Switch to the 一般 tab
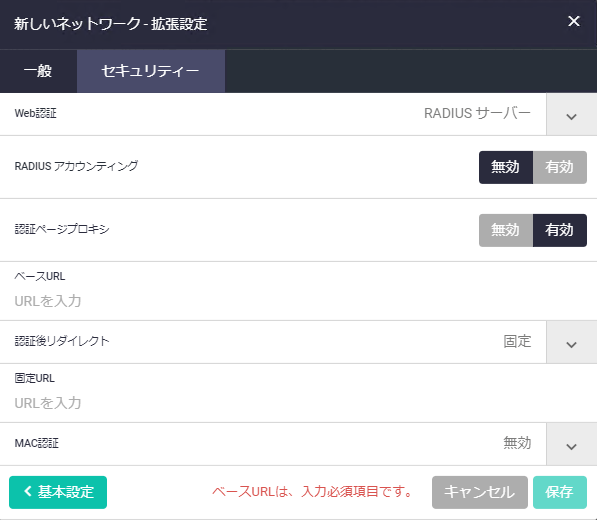This screenshot has width=597, height=520. pos(38,71)
